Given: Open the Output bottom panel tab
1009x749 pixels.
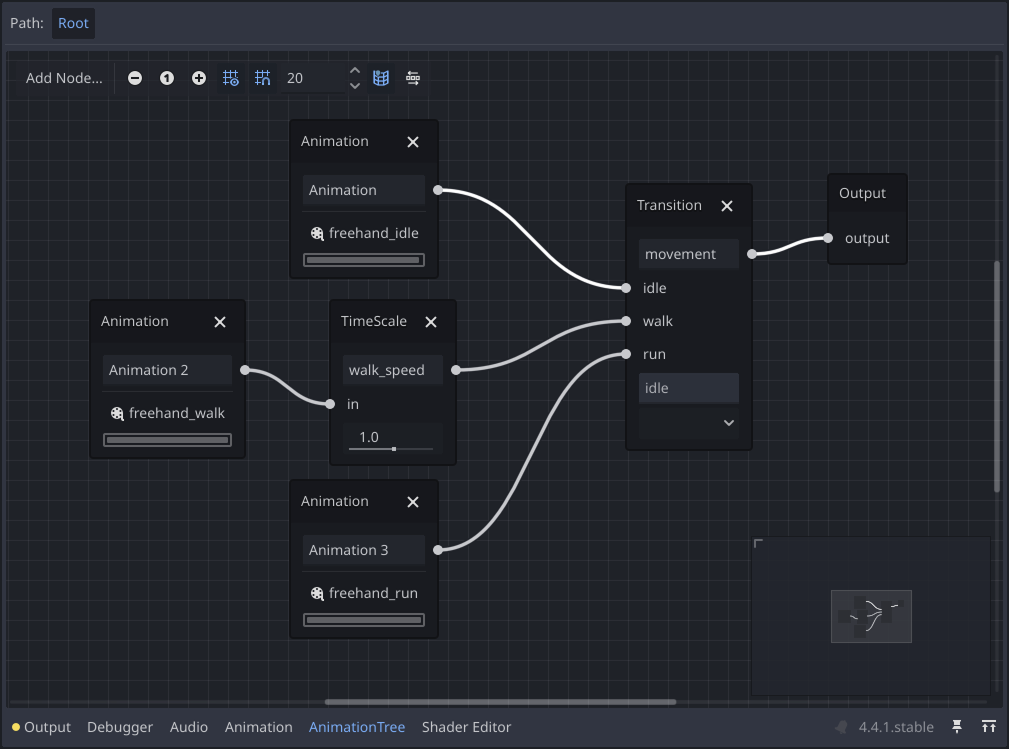Looking at the screenshot, I should click(x=41, y=727).
